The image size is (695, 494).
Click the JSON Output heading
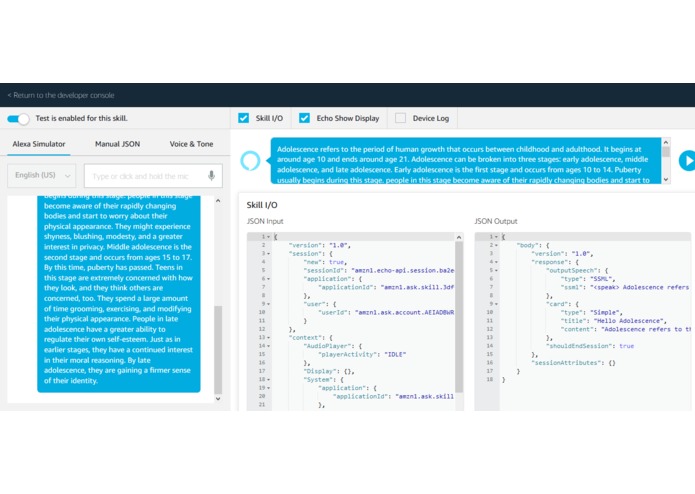[x=496, y=221]
